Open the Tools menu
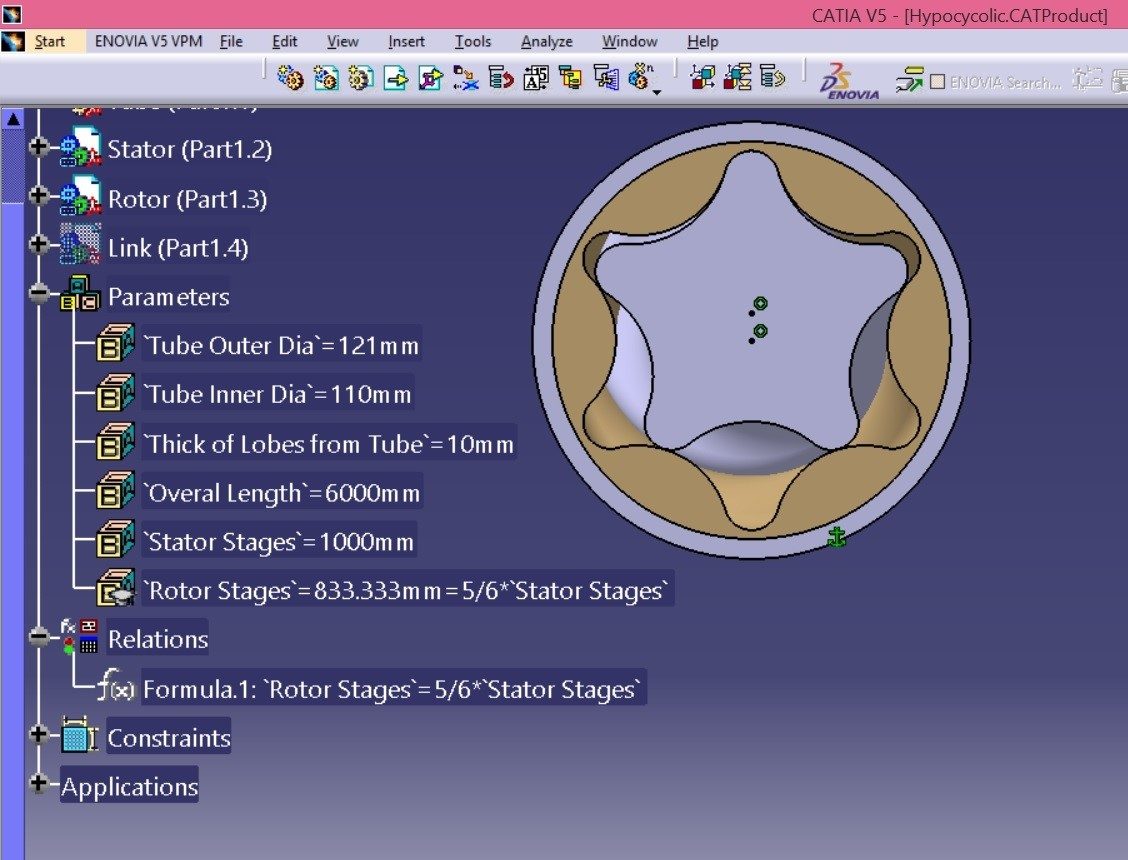The image size is (1128, 860). point(473,42)
